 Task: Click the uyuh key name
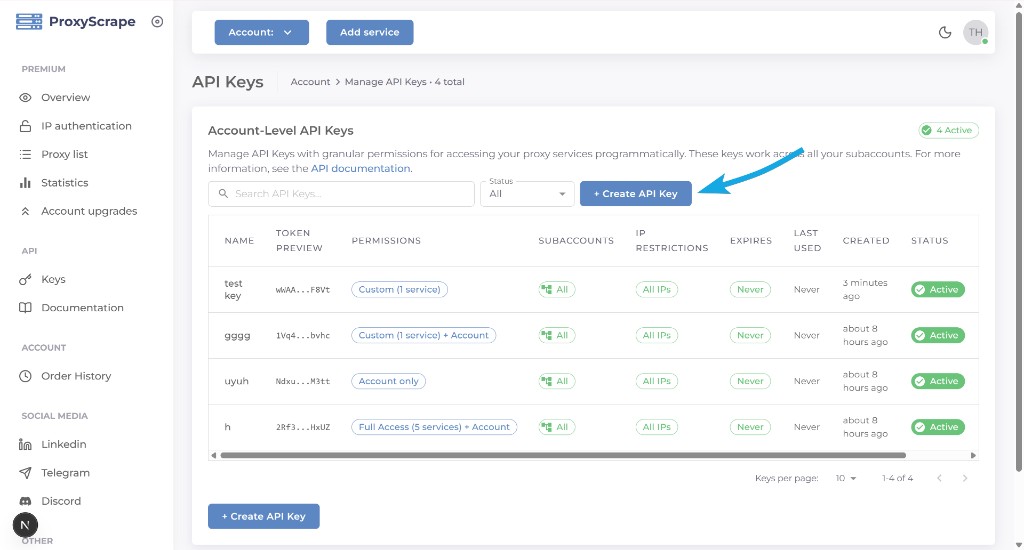click(x=236, y=381)
